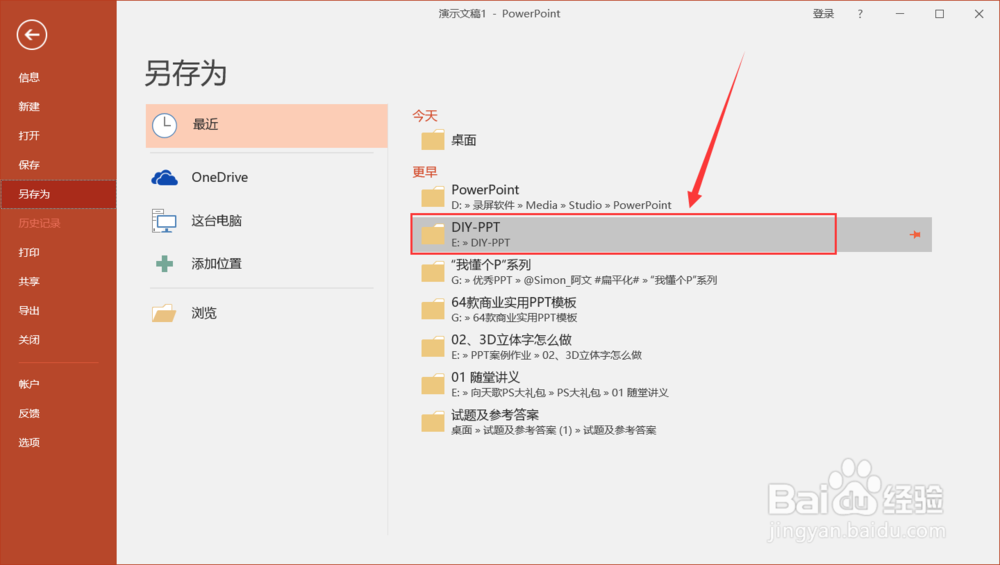Choose 打开 from the left menu
1000x565 pixels.
pos(29,136)
